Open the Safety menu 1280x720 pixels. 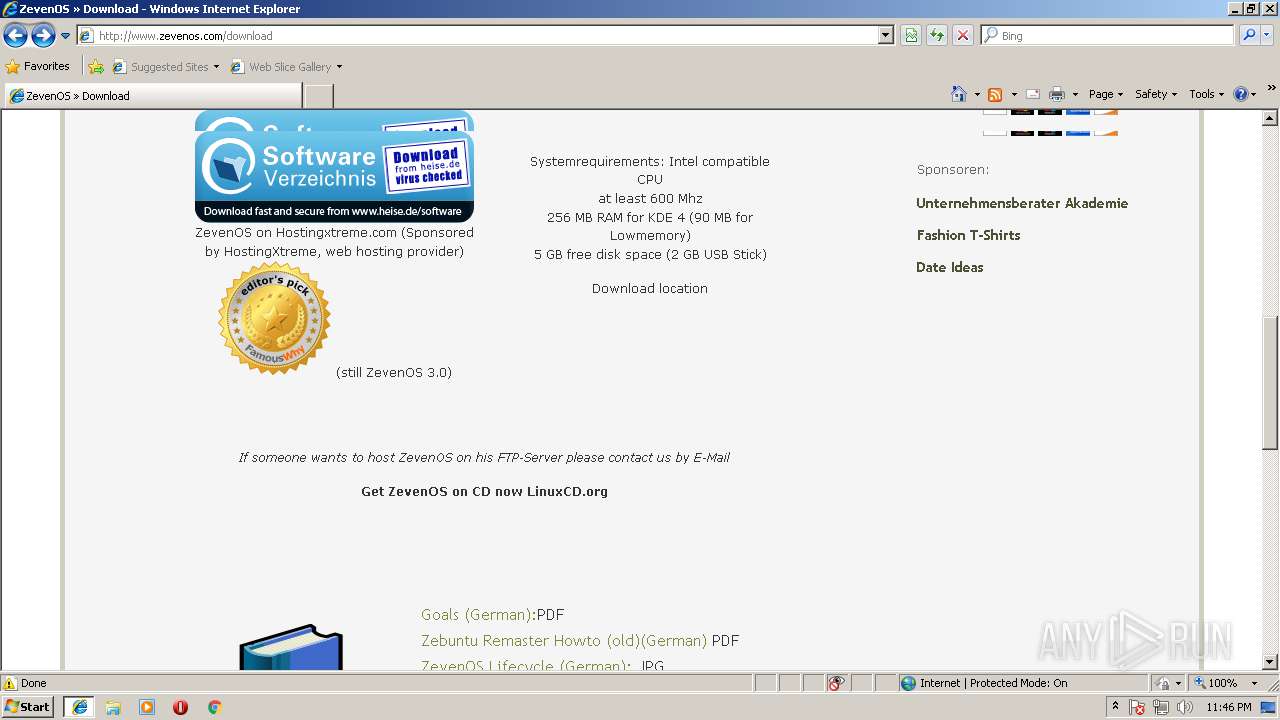click(x=1156, y=94)
